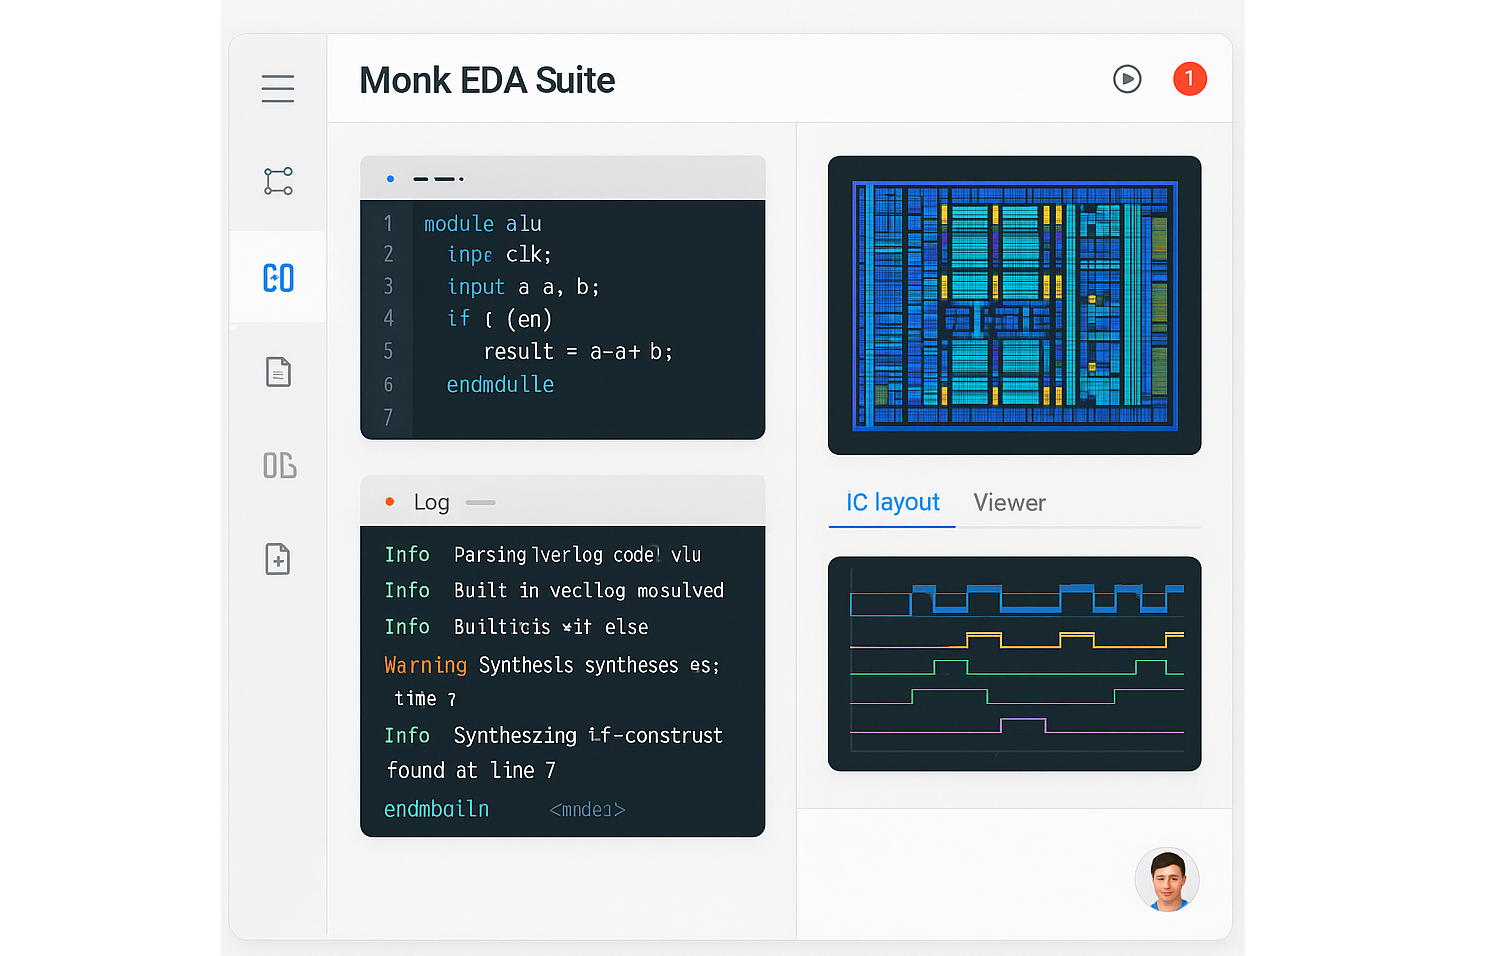The height and width of the screenshot is (956, 1494).
Task: Open the document file sidebar icon
Action: 278,372
